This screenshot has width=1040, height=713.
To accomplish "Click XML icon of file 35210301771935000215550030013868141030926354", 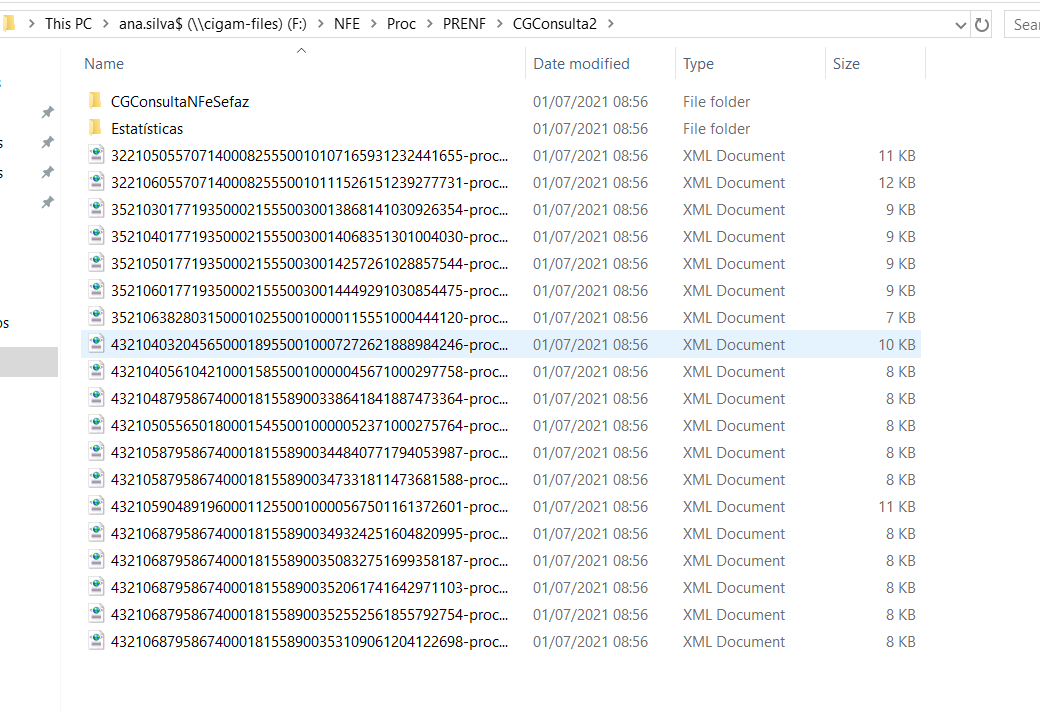I will click(96, 209).
